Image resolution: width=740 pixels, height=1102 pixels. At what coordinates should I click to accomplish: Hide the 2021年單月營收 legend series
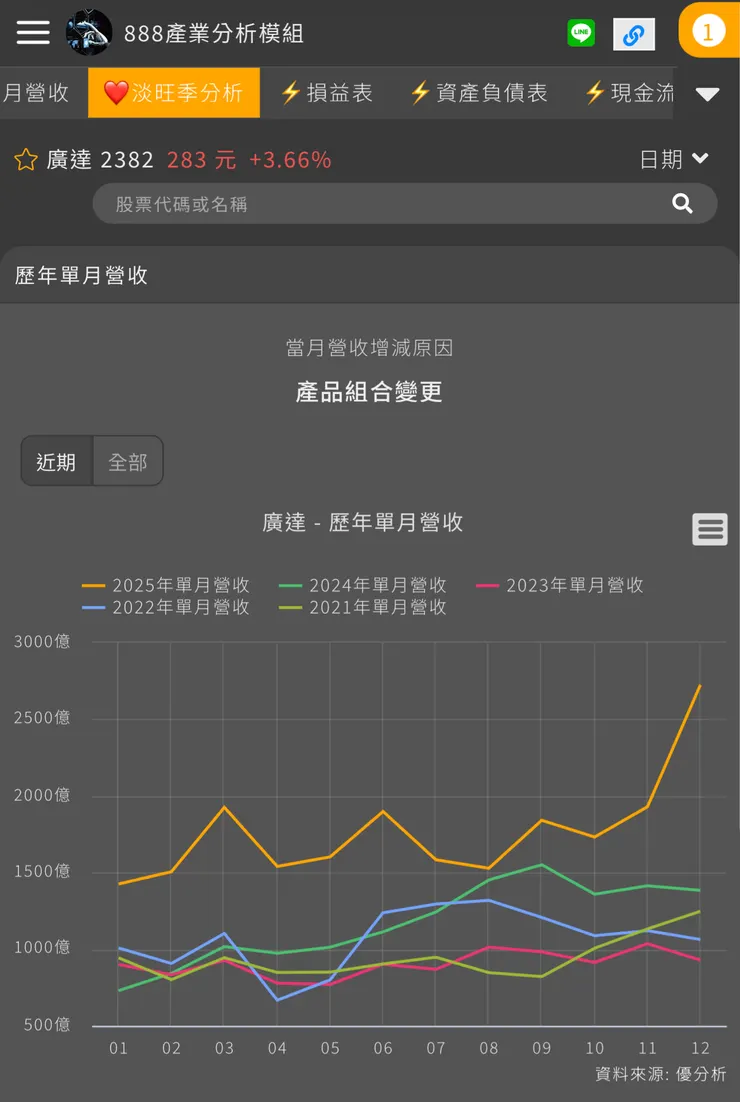tap(363, 607)
